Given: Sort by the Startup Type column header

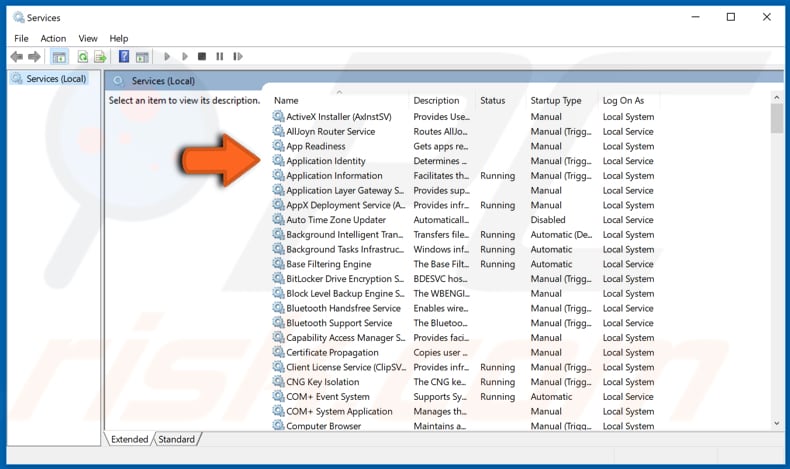Looking at the screenshot, I should tap(562, 100).
